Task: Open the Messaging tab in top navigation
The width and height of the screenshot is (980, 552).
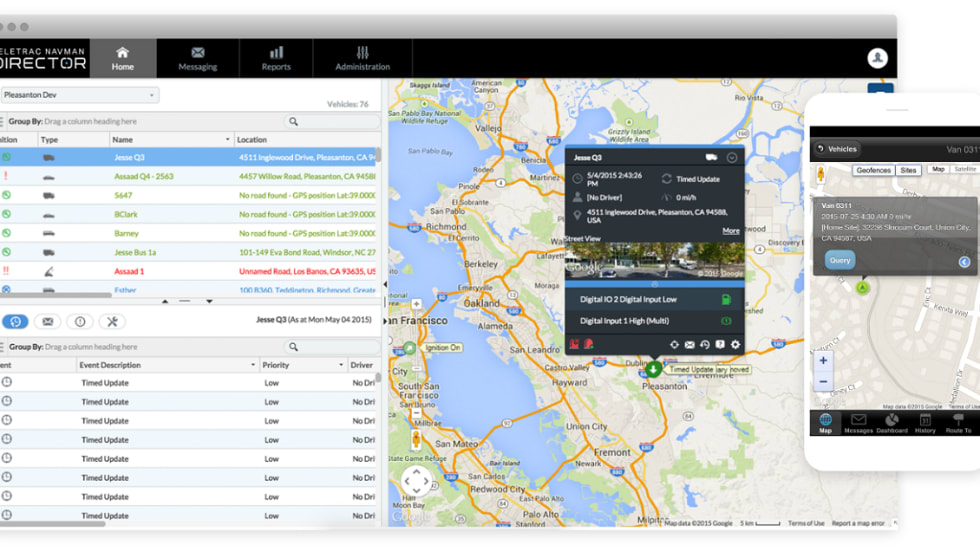Action: coord(197,58)
